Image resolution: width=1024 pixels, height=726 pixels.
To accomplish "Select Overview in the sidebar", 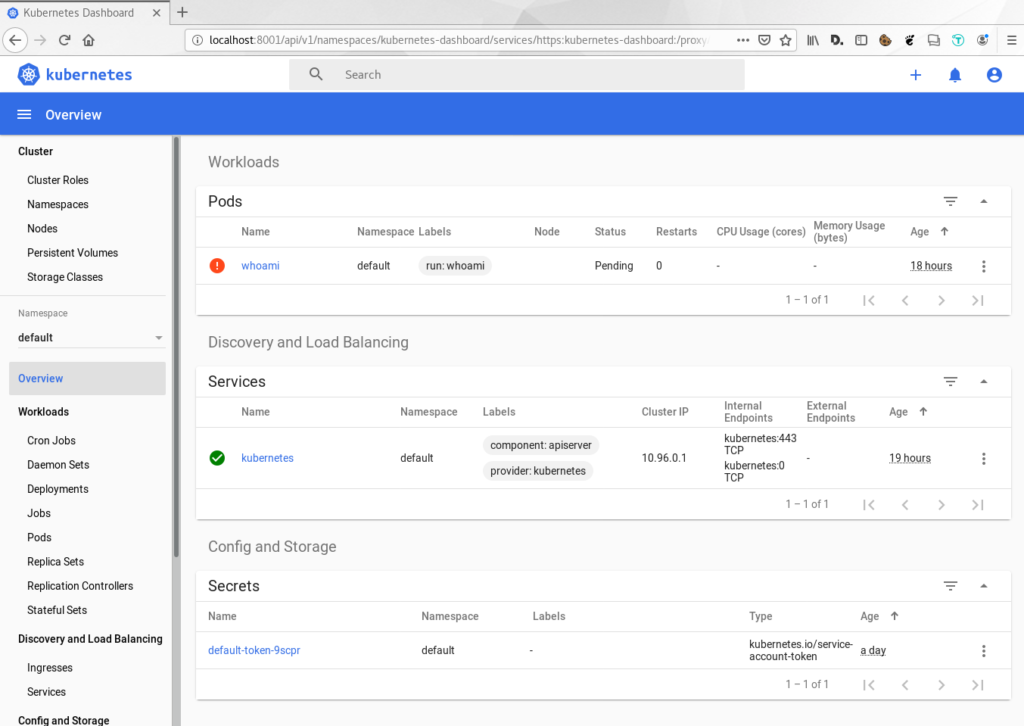I will click(x=88, y=379).
